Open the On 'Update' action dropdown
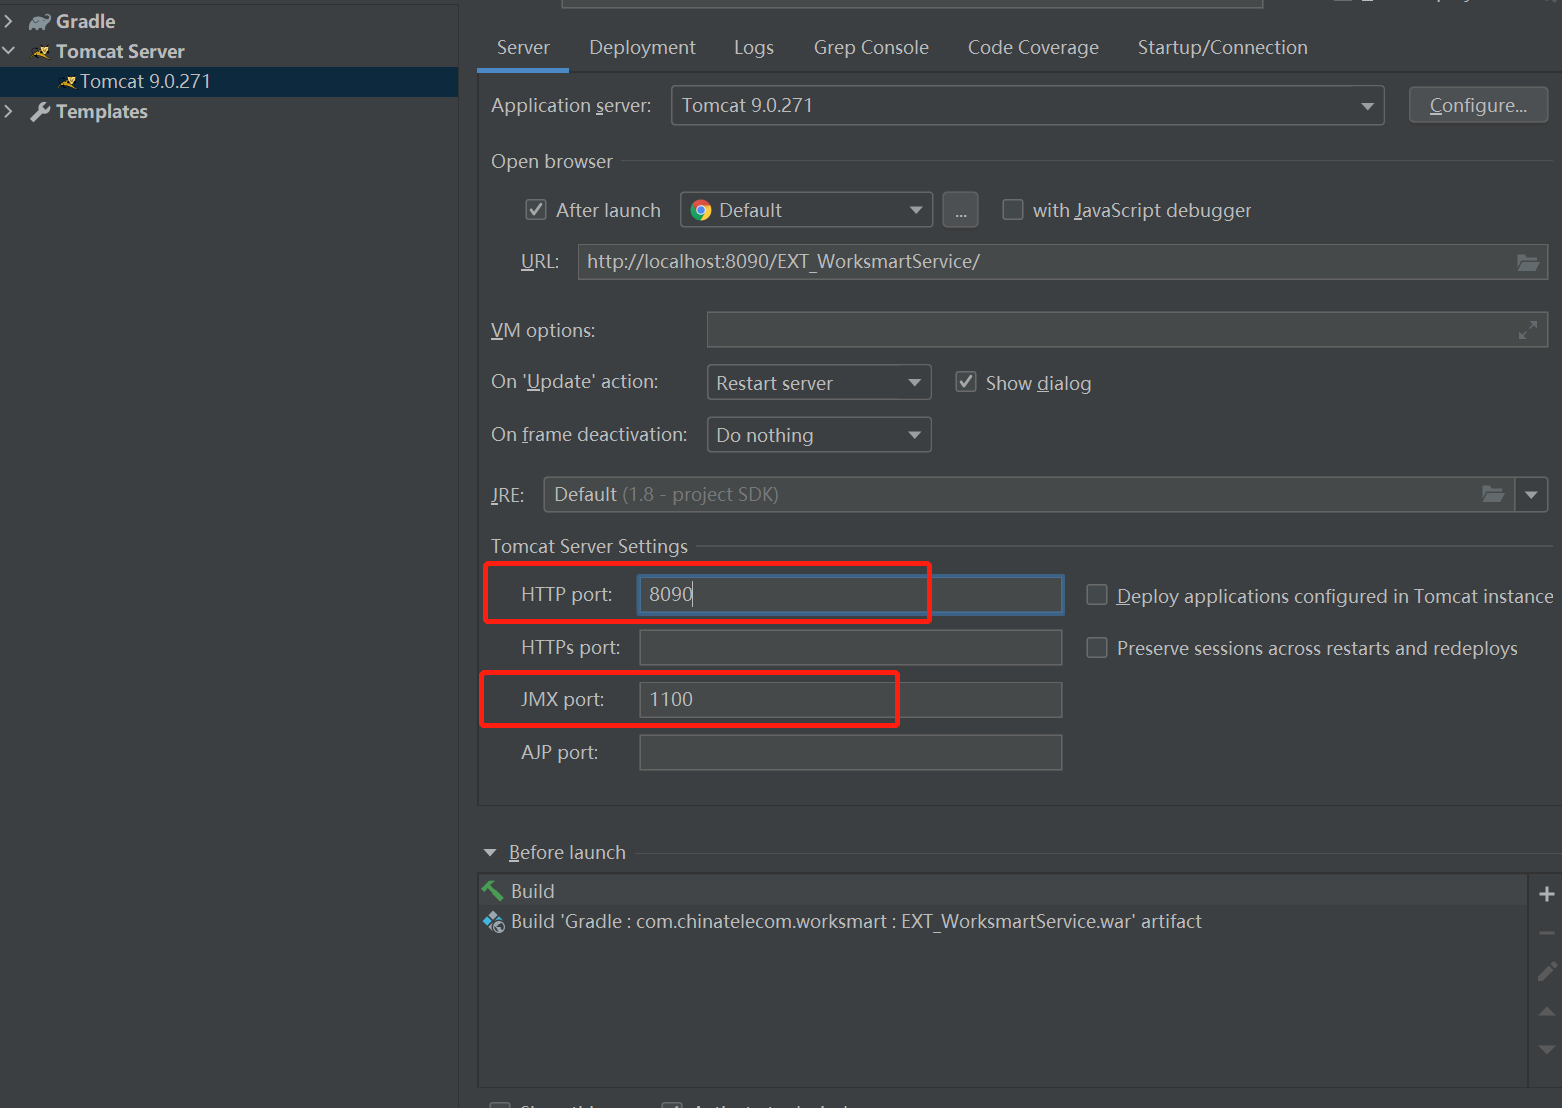This screenshot has height=1108, width=1562. (819, 383)
